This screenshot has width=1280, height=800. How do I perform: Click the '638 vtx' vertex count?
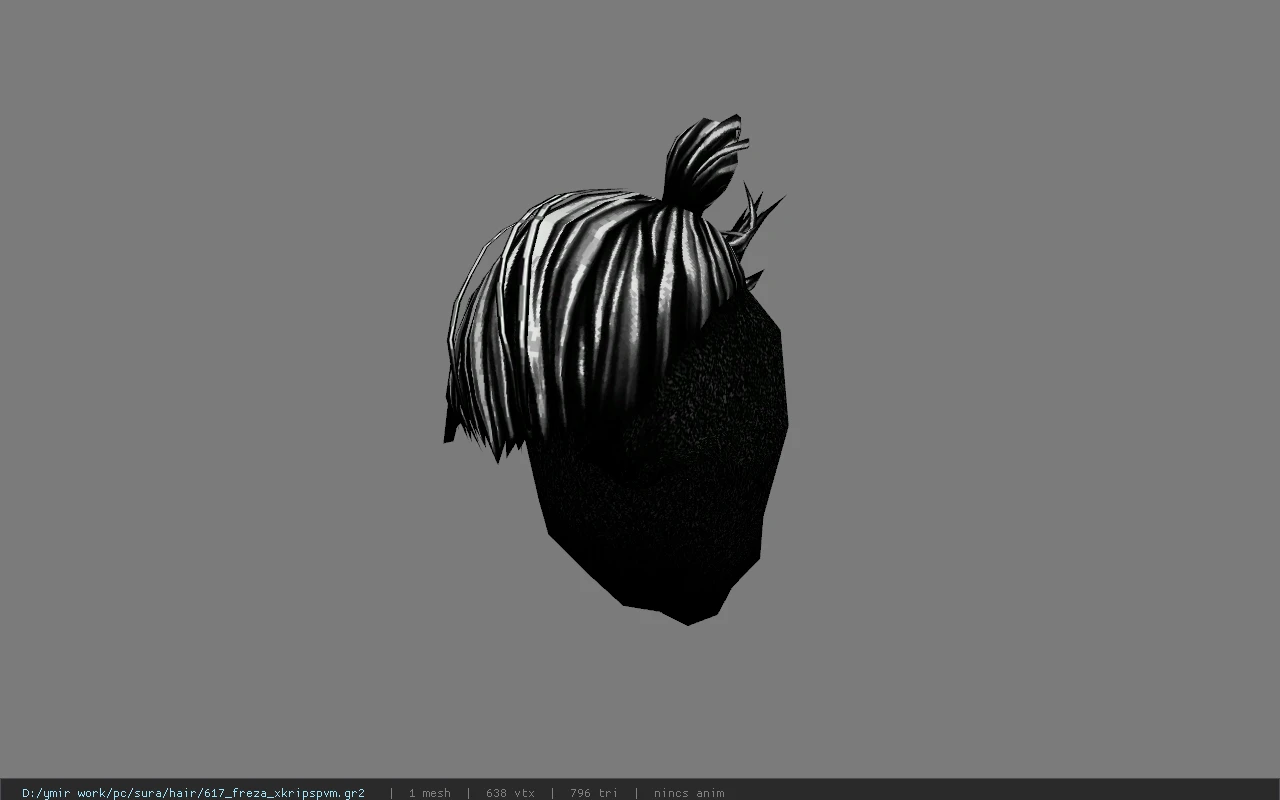coord(510,793)
